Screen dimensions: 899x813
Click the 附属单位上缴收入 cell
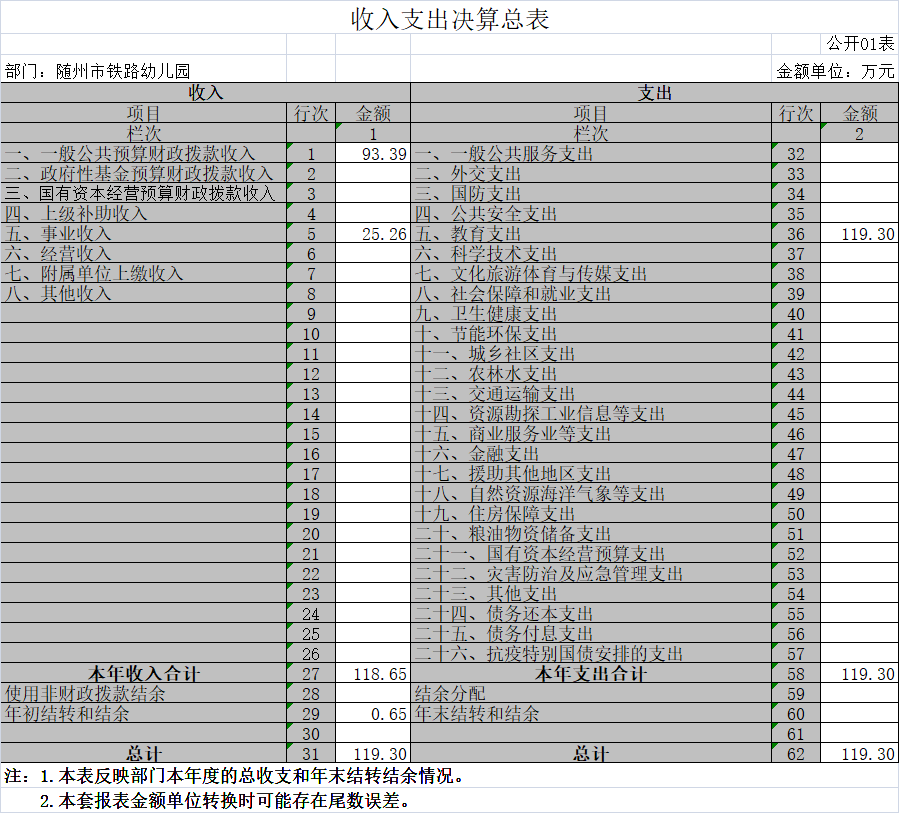[x=143, y=273]
